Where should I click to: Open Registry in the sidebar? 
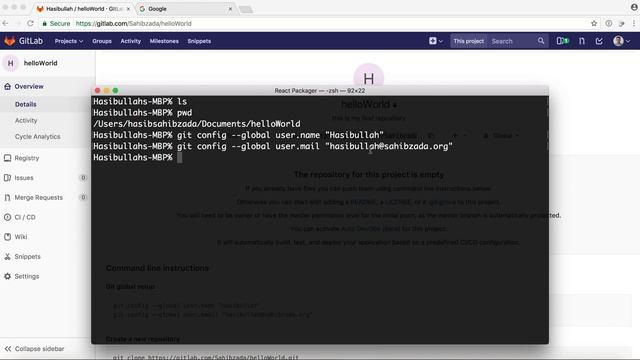[x=27, y=158]
